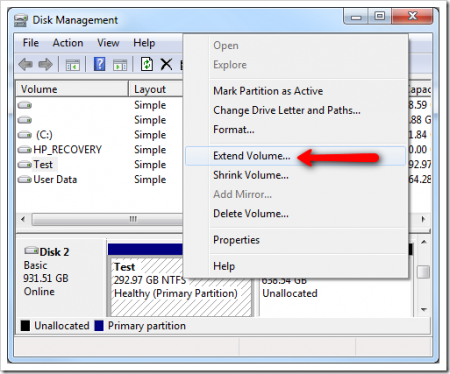
Task: Toggle the console tree toolbar icon
Action: point(73,65)
